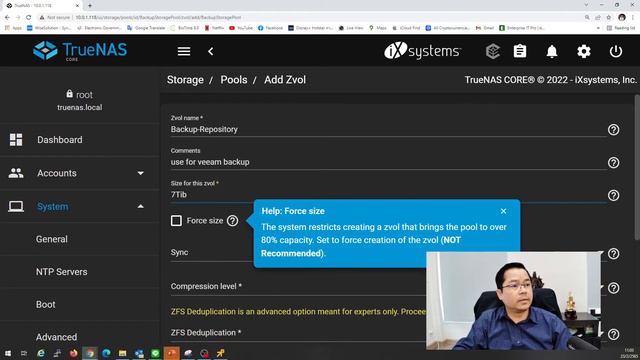Open Windows Start menu
The height and width of the screenshot is (360, 640).
tap(8, 353)
